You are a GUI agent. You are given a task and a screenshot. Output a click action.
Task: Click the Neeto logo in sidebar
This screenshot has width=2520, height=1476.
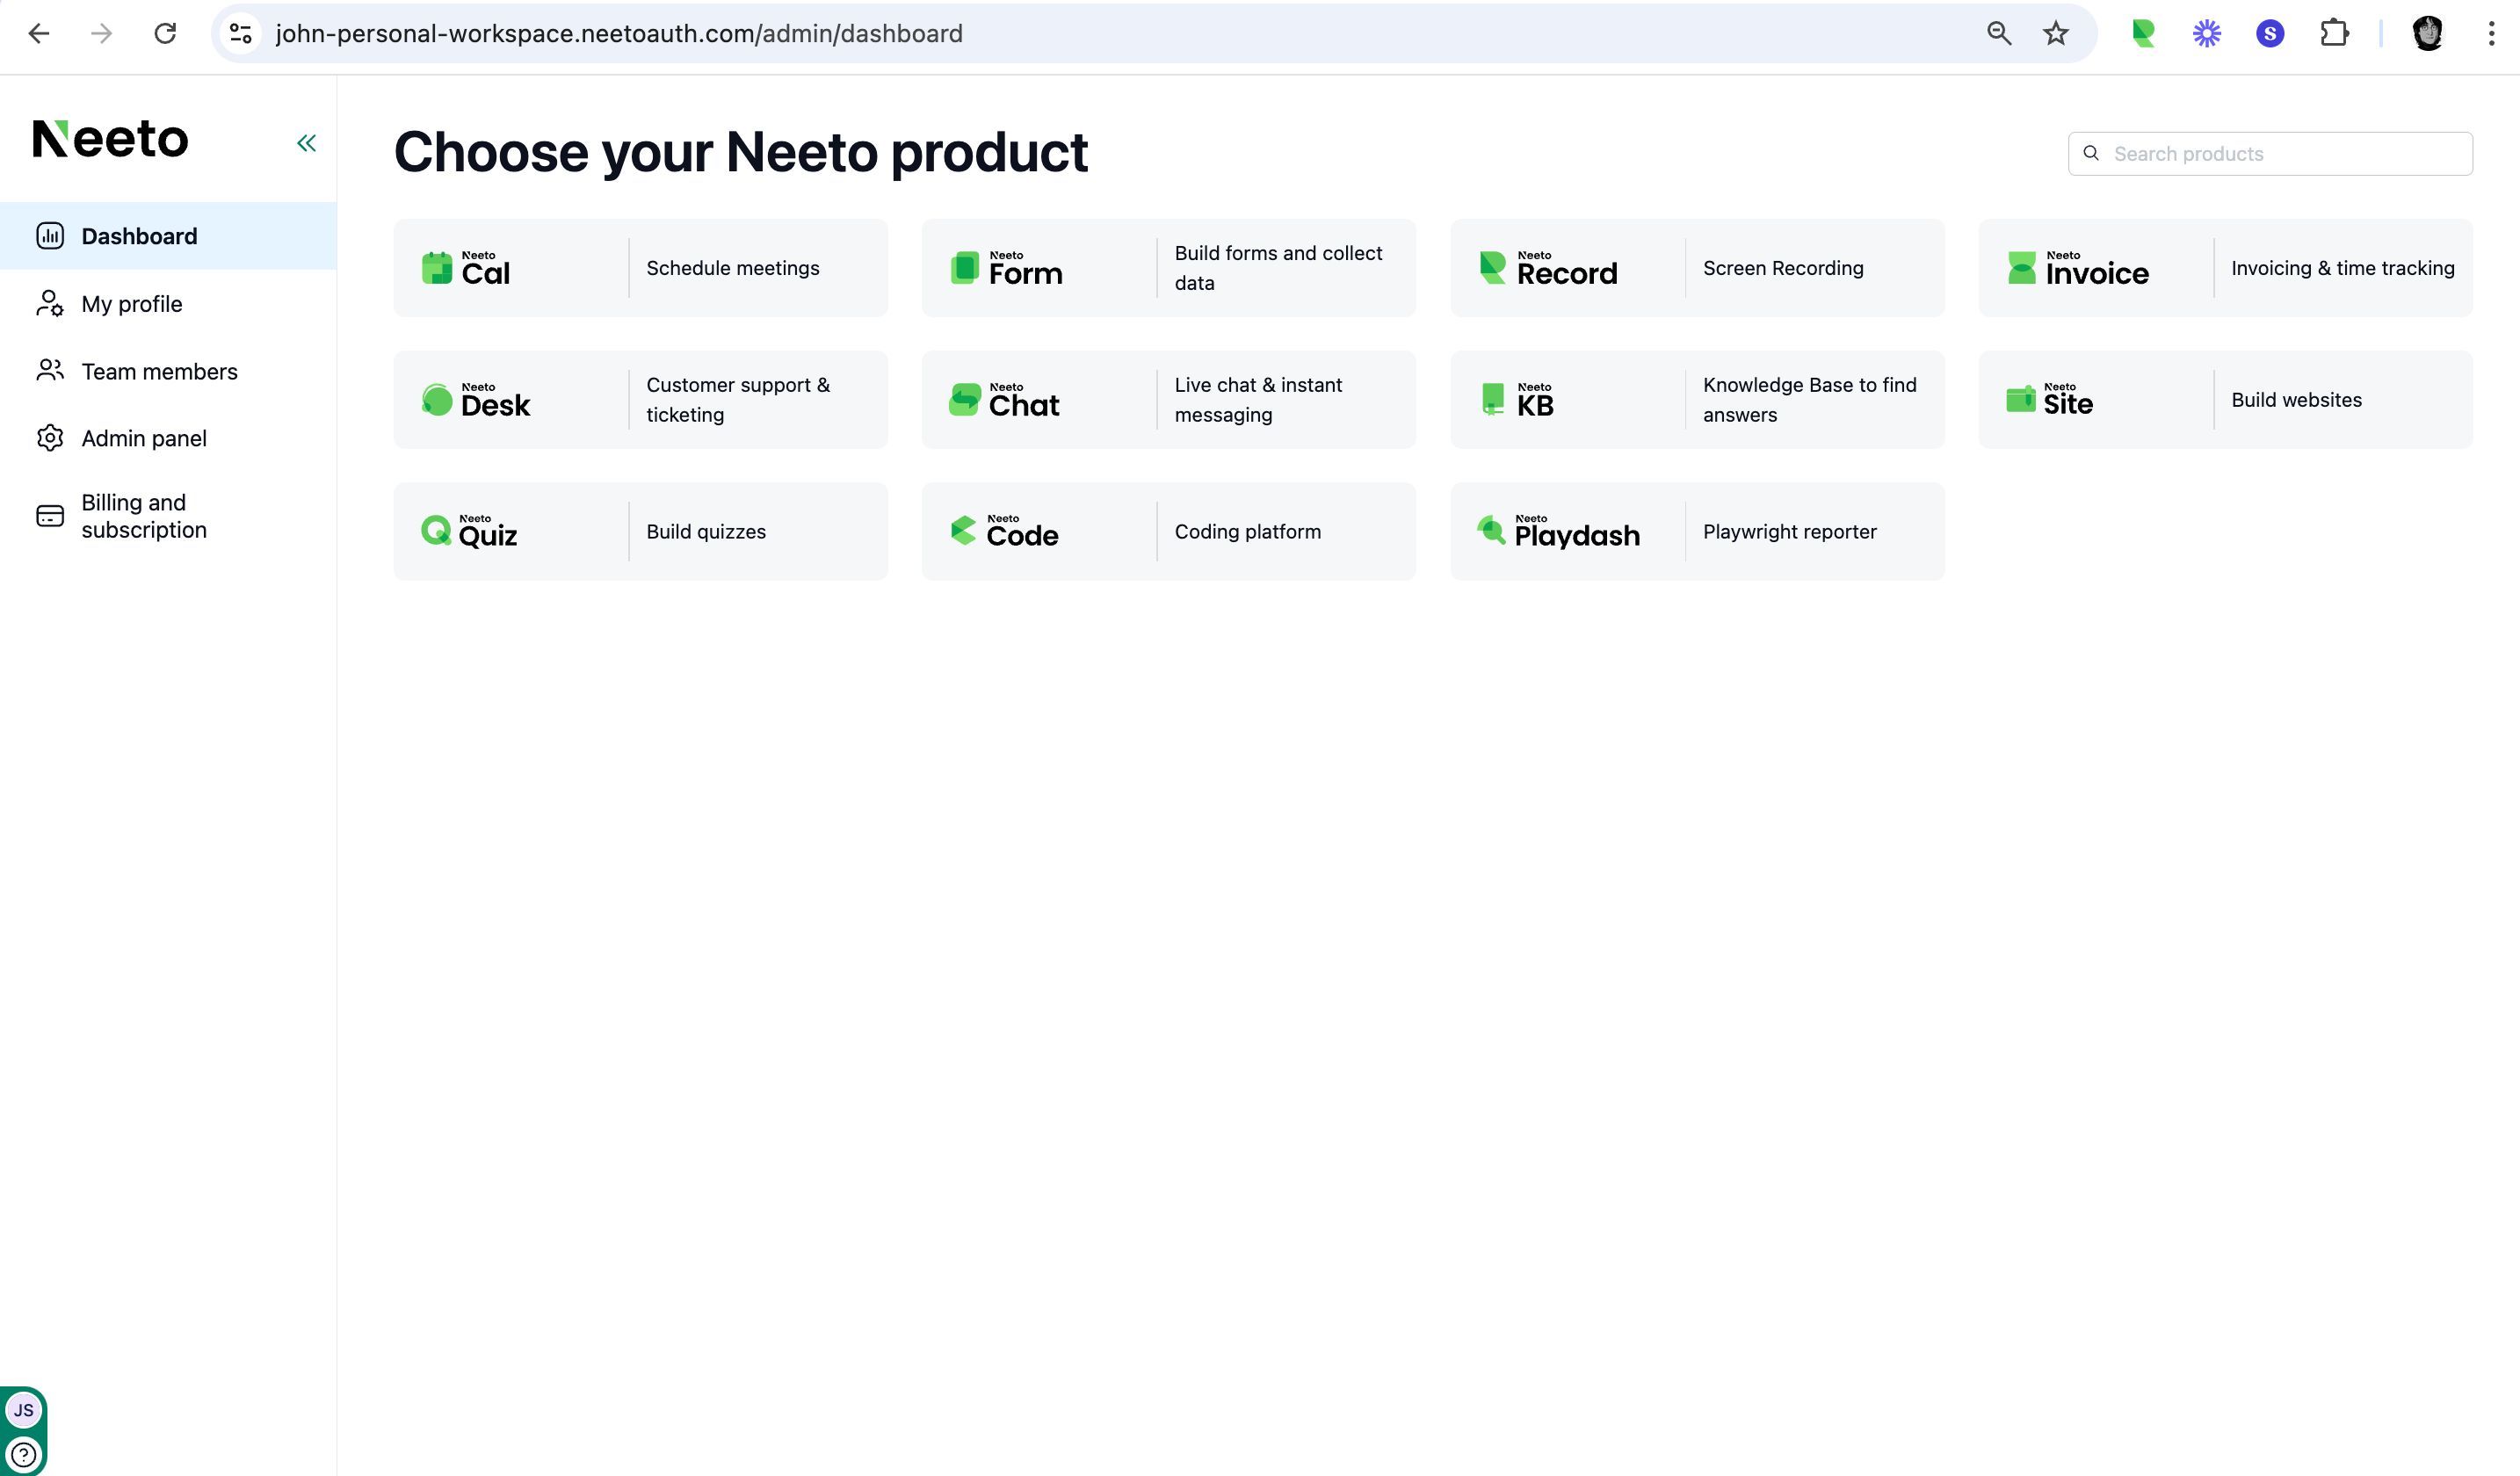[110, 139]
